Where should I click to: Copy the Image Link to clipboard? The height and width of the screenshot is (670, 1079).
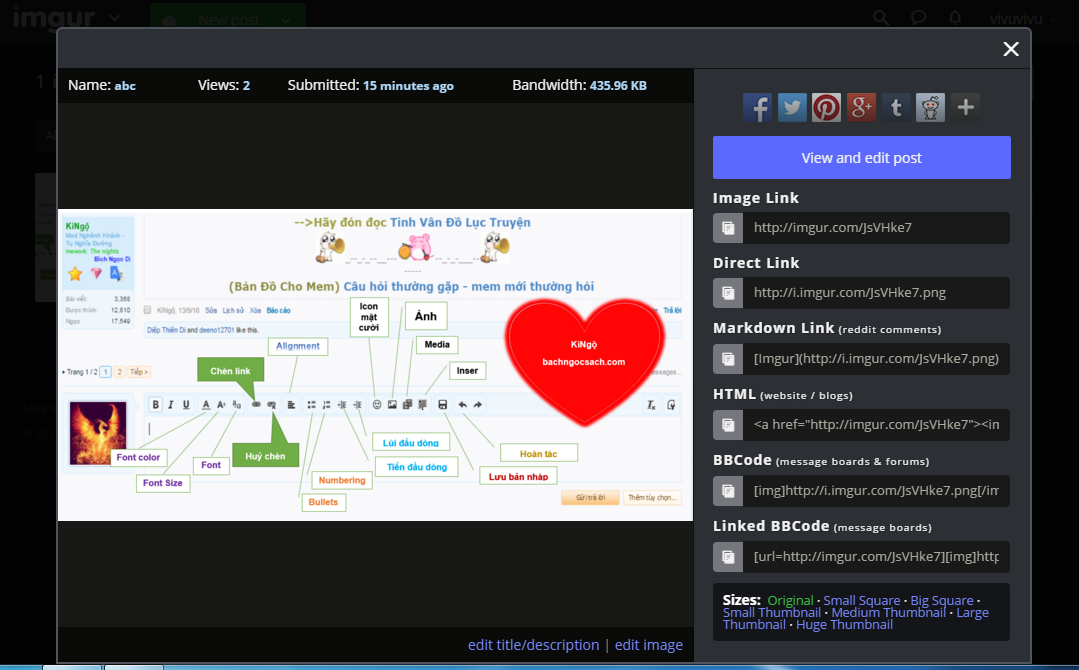click(728, 228)
